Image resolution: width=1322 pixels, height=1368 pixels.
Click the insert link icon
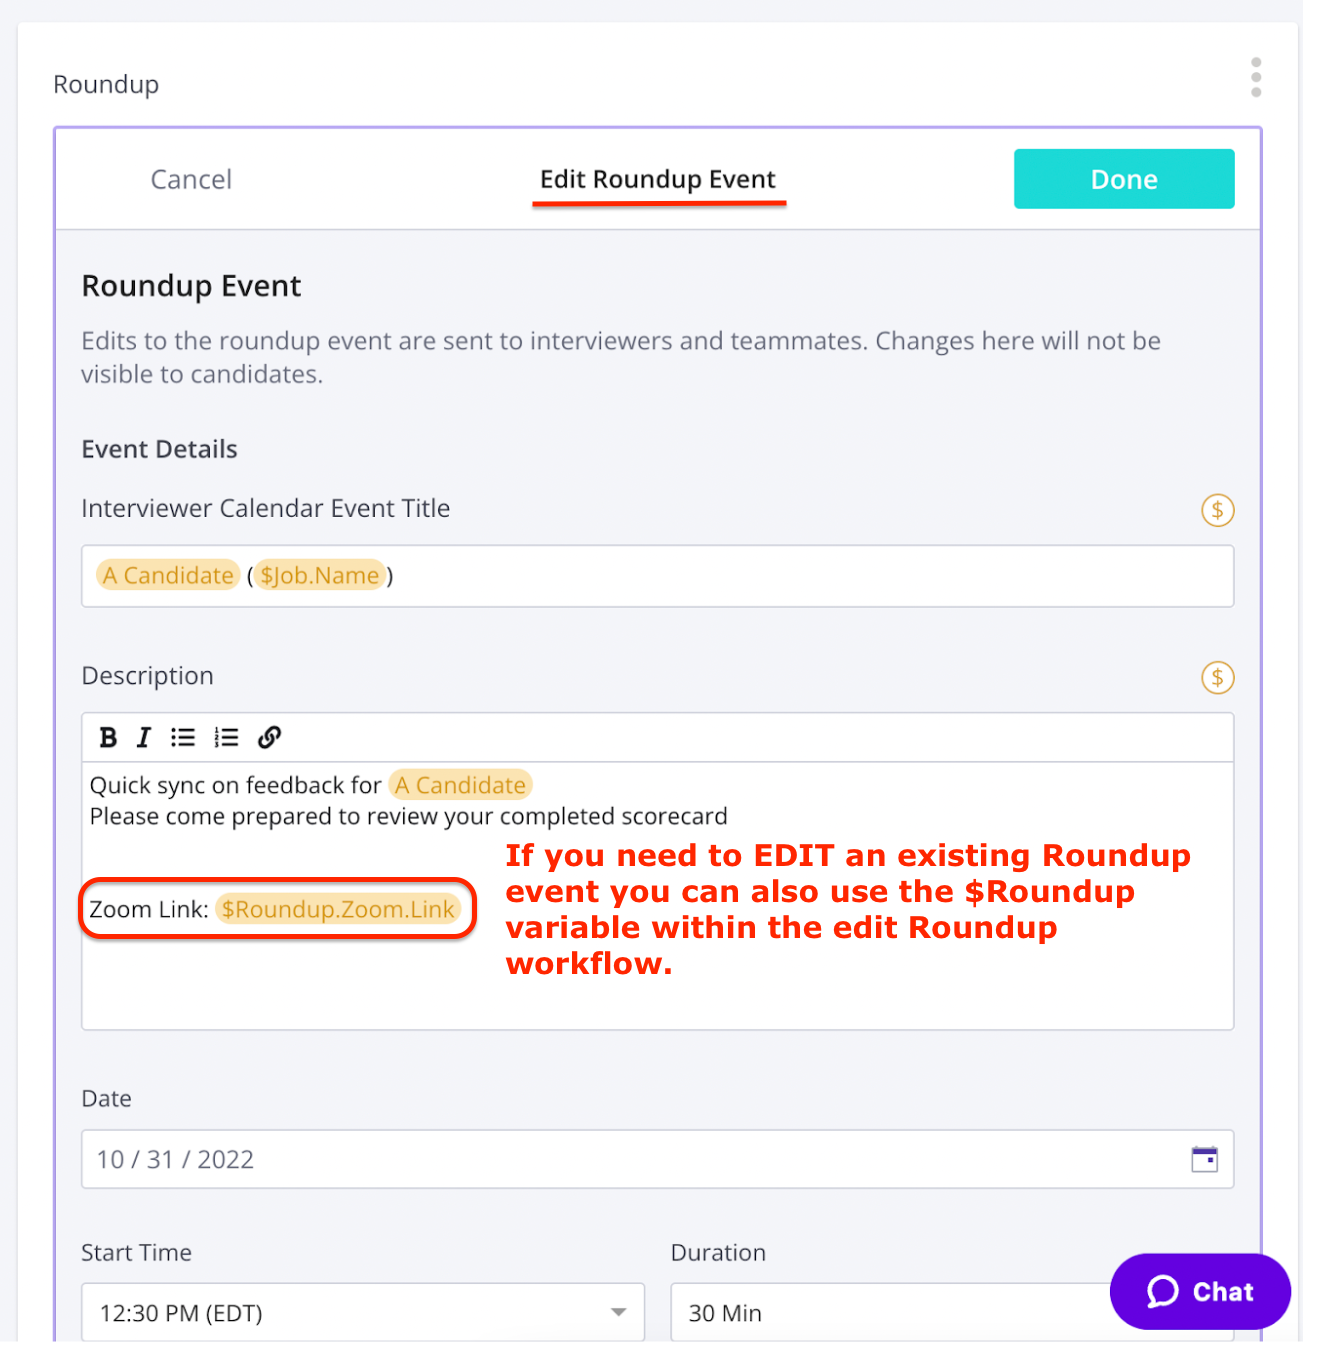click(269, 738)
